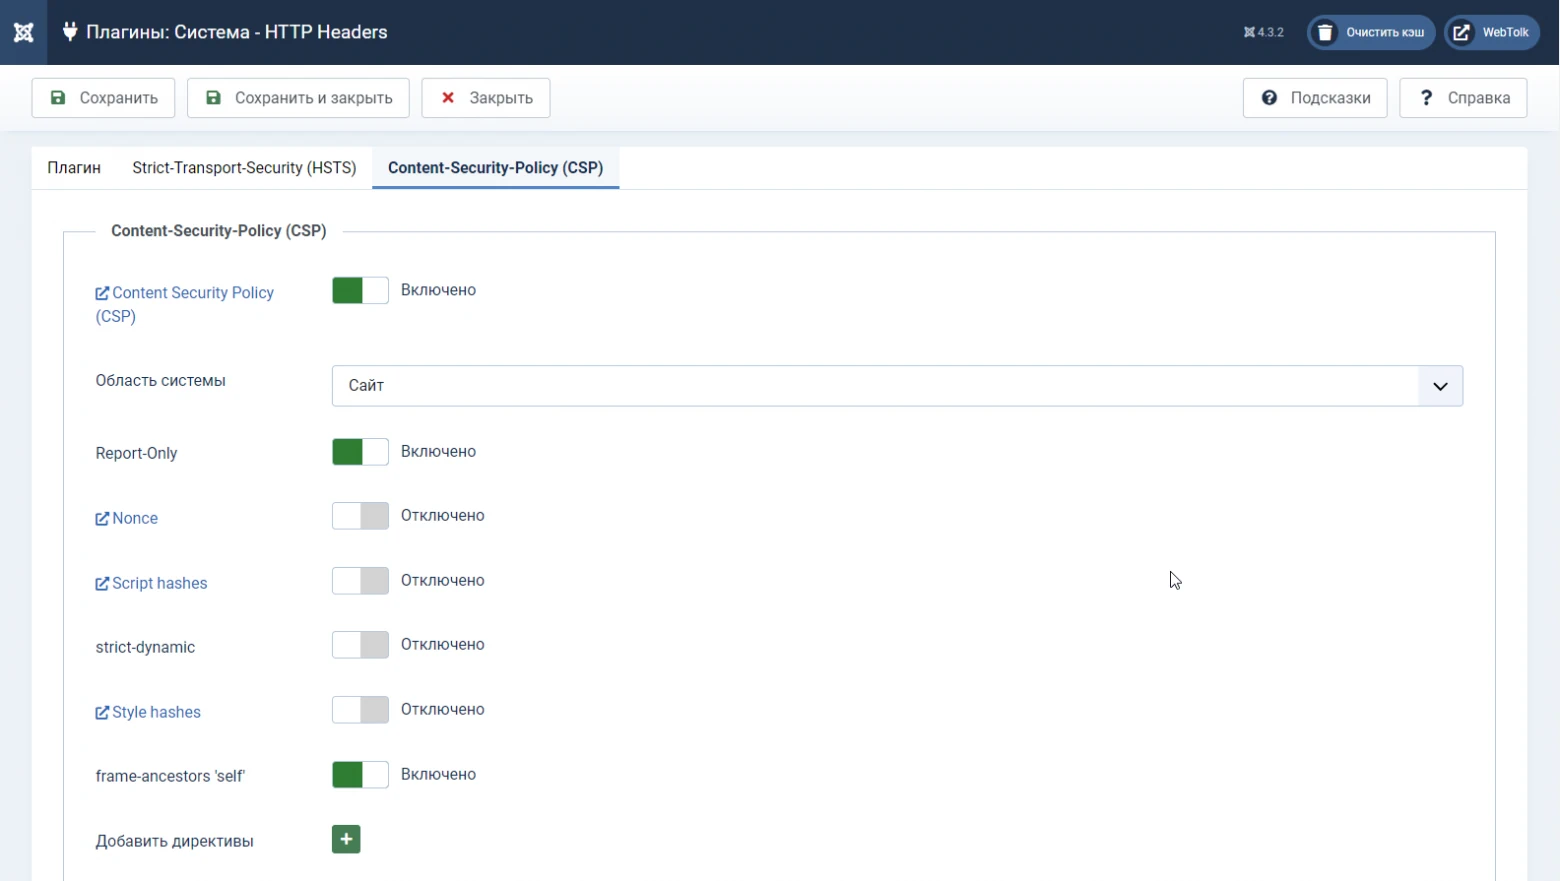Open the WebTolk site link

(x=1491, y=32)
